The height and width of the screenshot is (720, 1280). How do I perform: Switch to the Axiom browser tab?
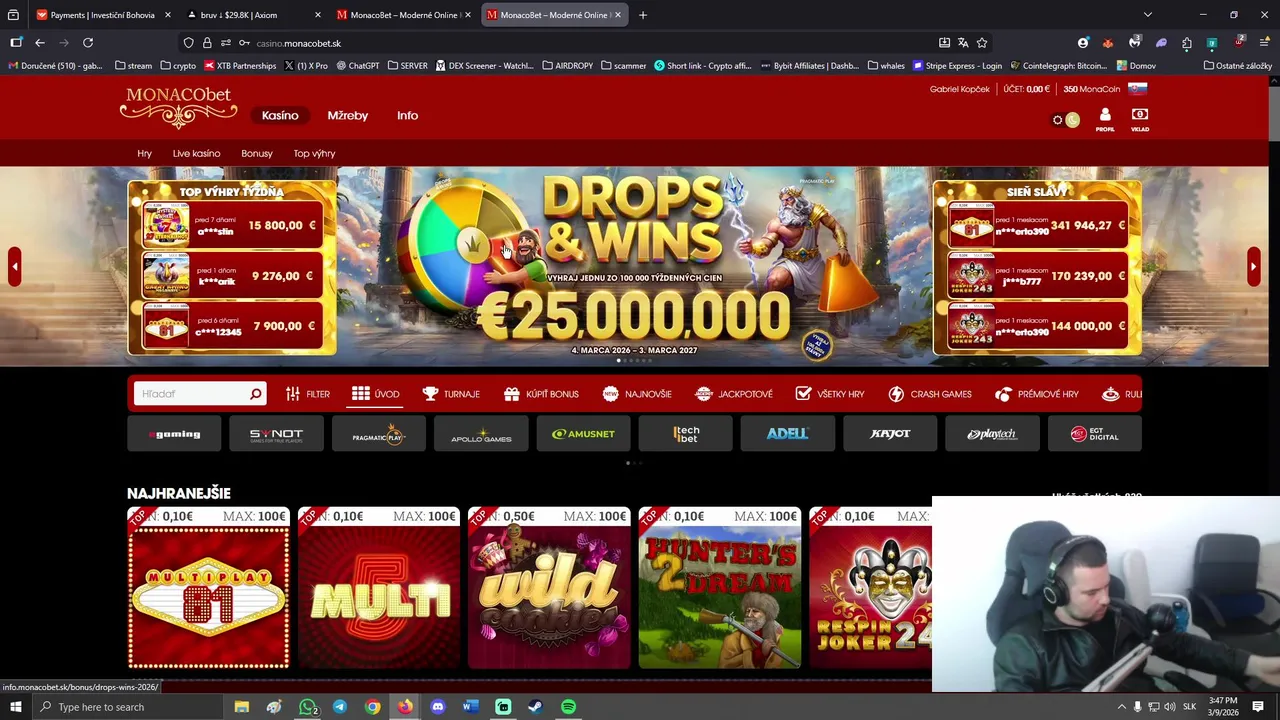pyautogui.click(x=254, y=15)
